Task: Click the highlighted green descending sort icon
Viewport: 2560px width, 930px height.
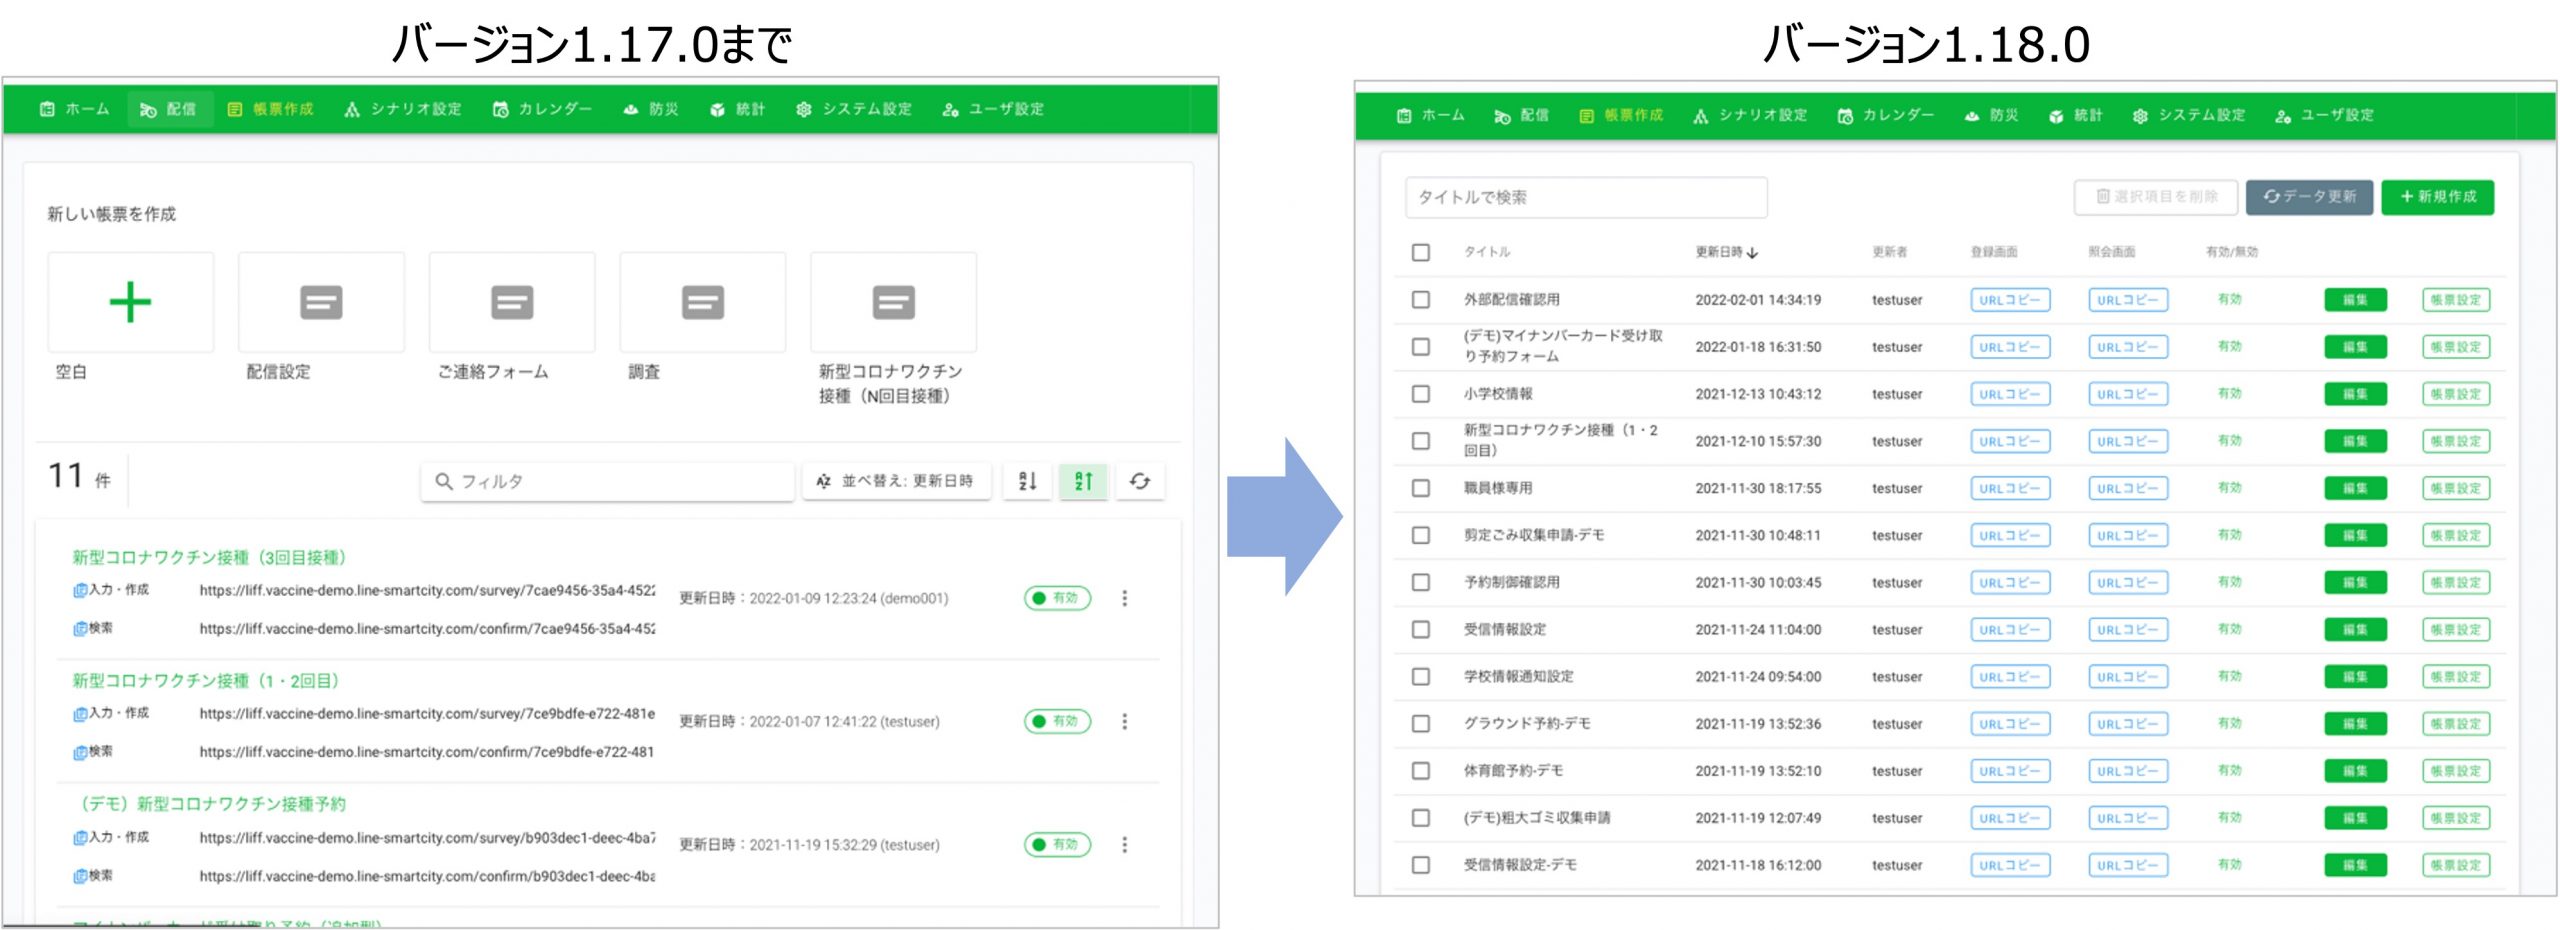Action: [x=1083, y=481]
